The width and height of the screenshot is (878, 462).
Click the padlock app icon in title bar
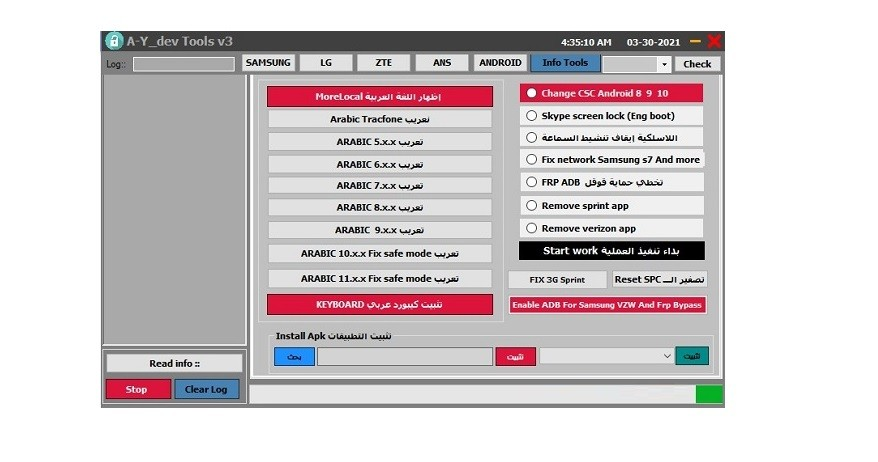click(114, 41)
